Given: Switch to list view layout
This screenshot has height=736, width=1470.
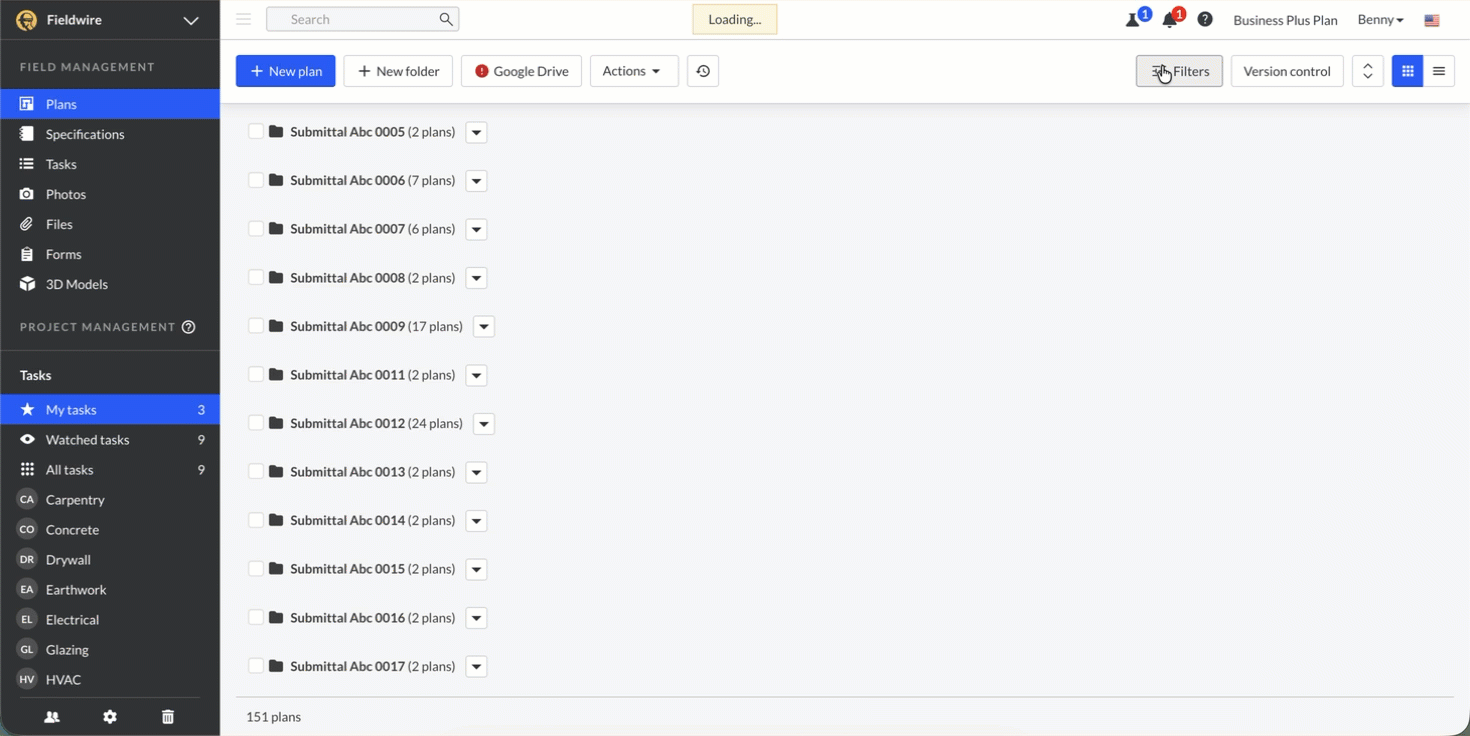Looking at the screenshot, I should tap(1439, 71).
